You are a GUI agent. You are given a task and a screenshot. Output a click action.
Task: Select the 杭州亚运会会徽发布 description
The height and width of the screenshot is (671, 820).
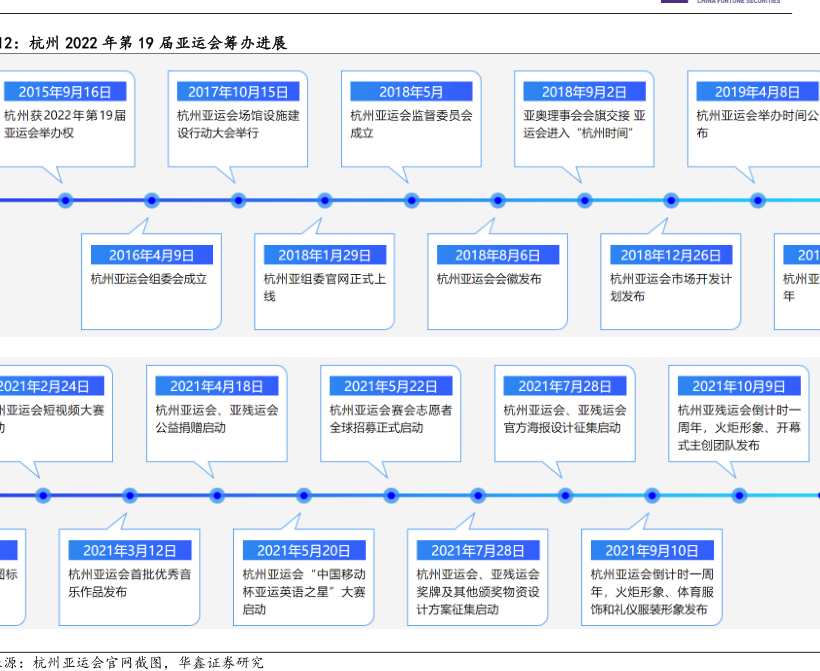tap(489, 279)
